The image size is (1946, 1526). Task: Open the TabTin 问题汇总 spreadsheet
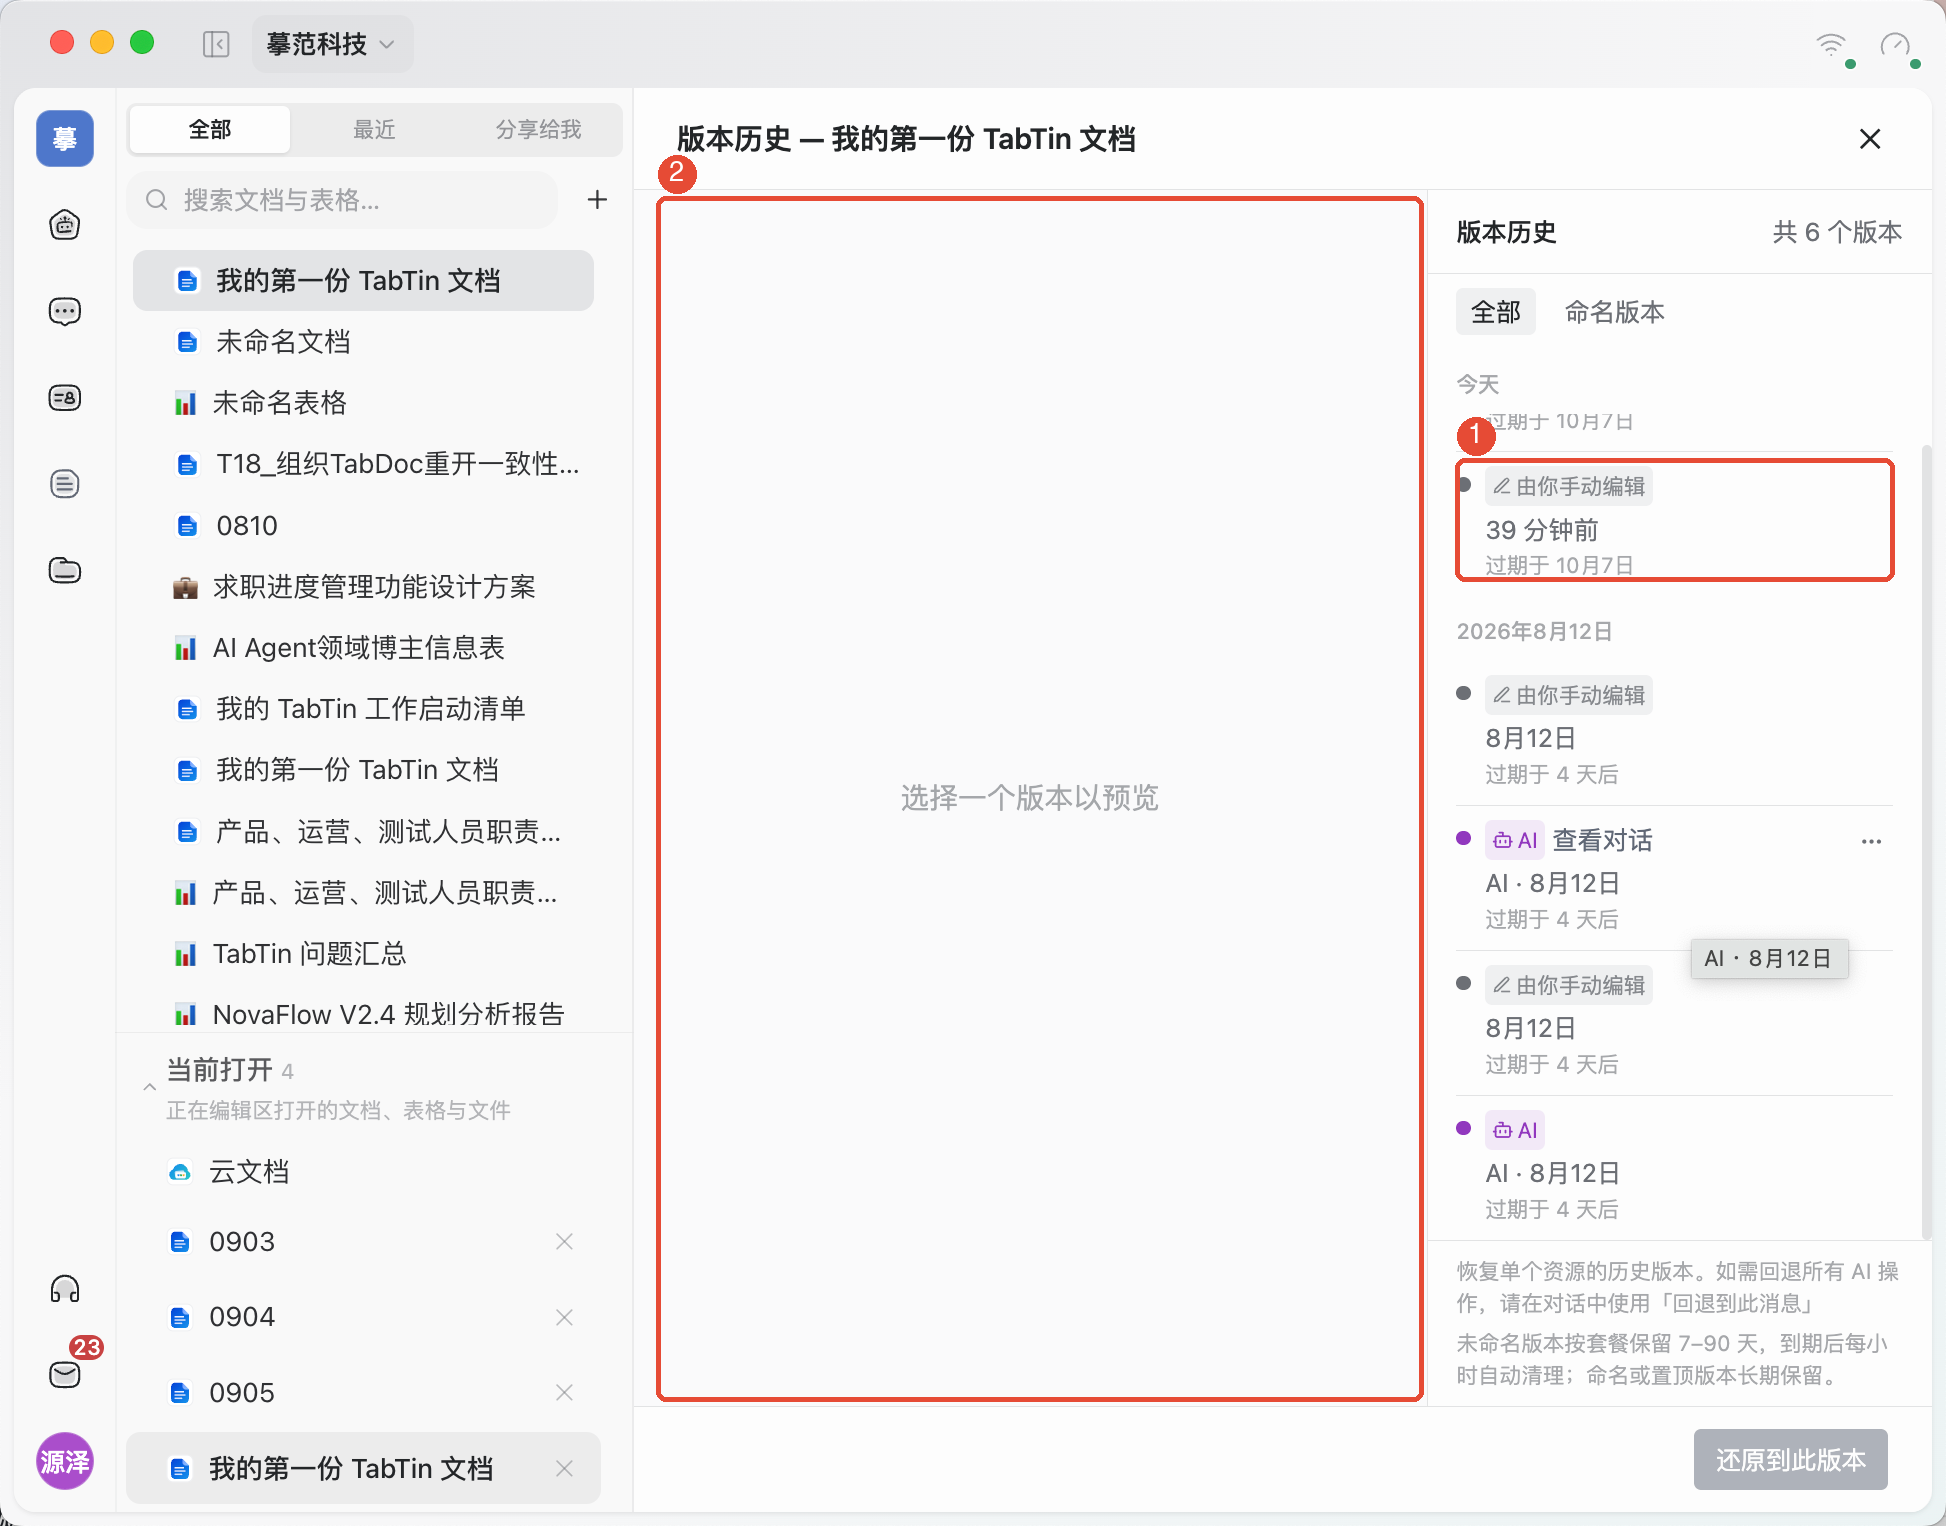pyautogui.click(x=364, y=954)
